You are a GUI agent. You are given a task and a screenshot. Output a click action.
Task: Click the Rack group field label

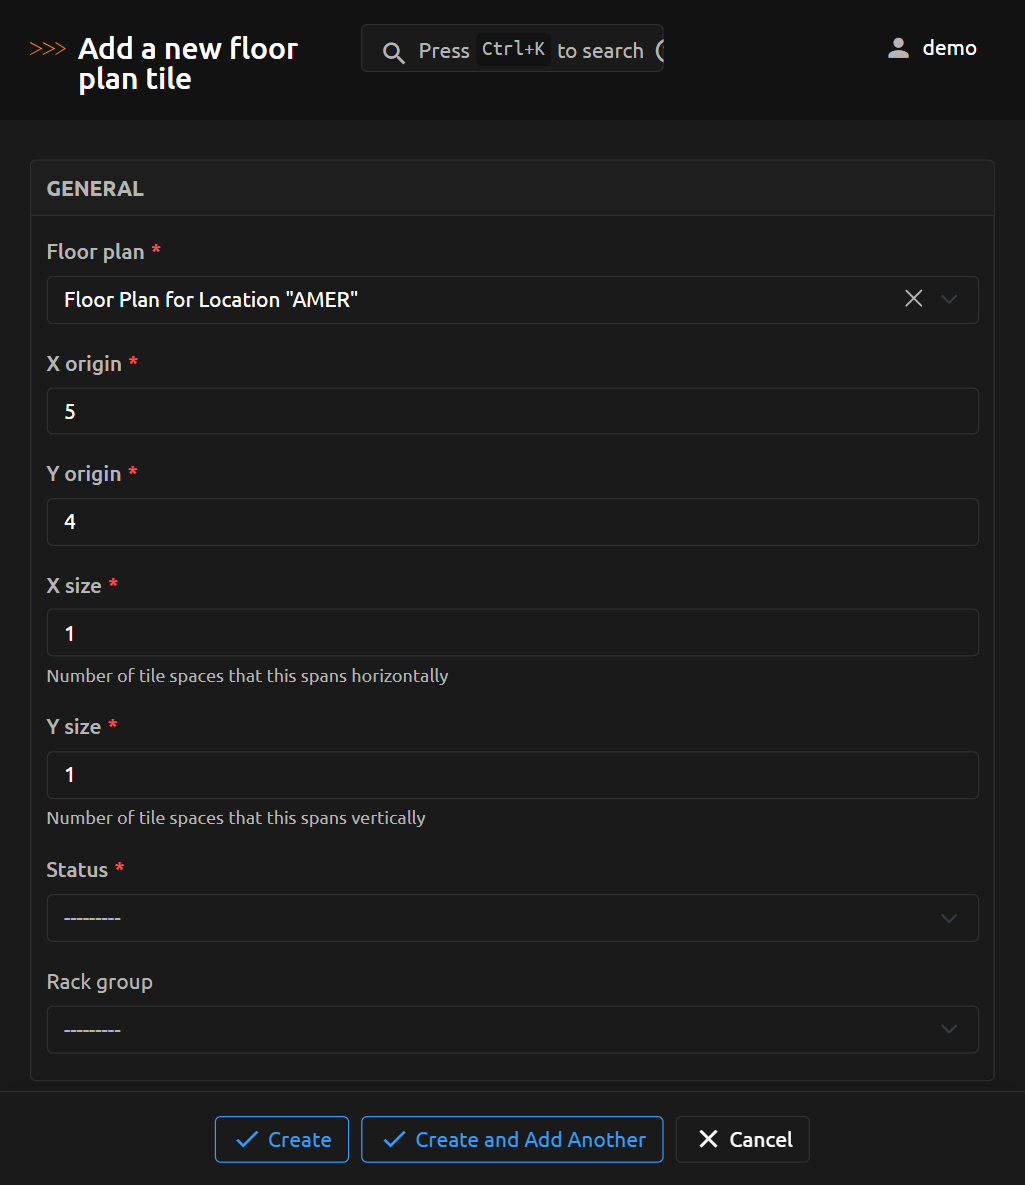[x=99, y=982]
